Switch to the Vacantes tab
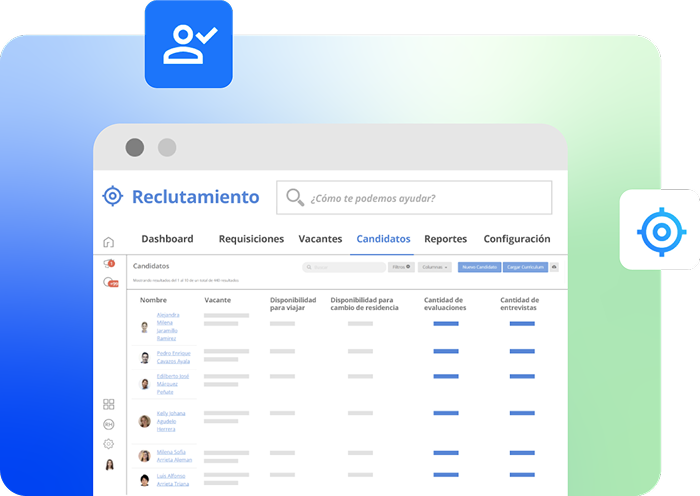Viewport: 700px width, 496px height. tap(320, 239)
